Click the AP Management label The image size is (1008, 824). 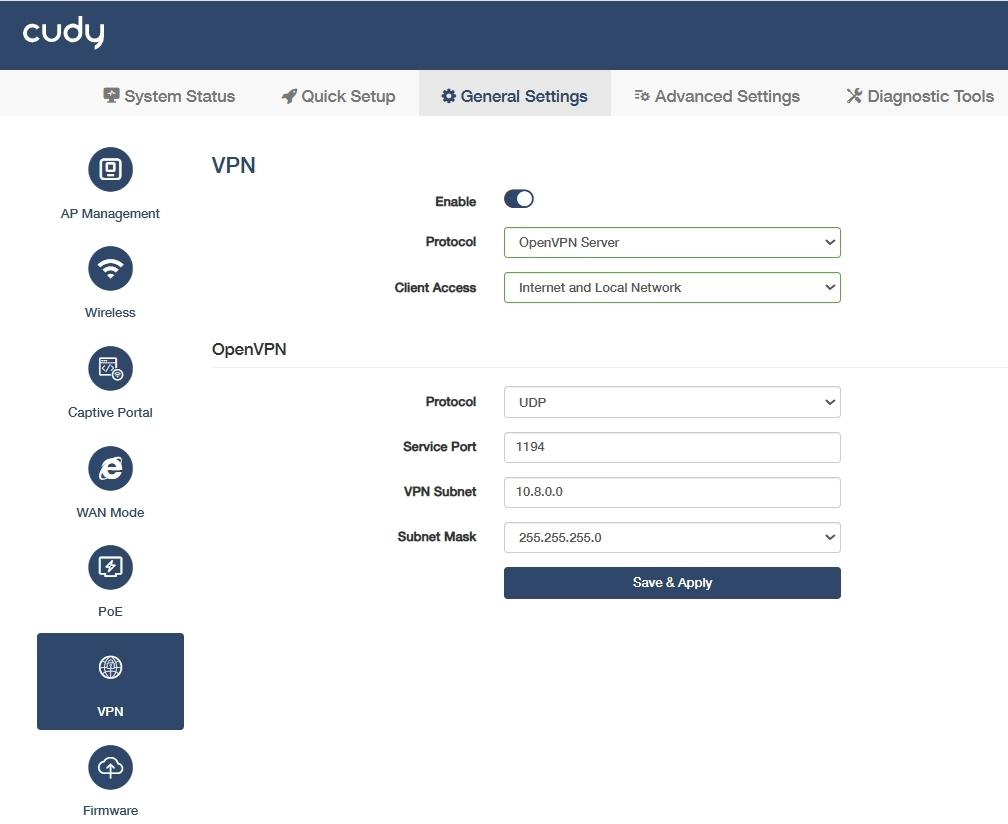[x=110, y=213]
